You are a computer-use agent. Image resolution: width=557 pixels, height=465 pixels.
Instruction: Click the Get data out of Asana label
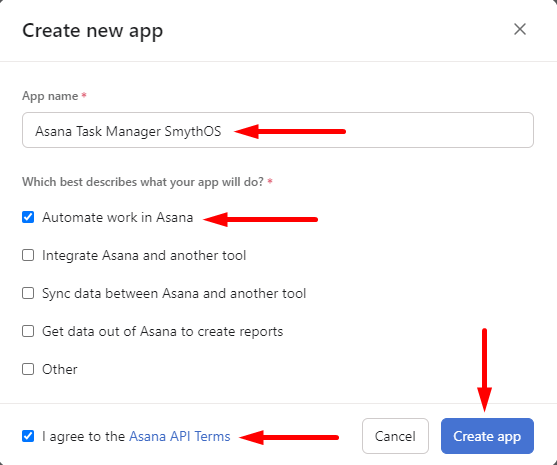[x=162, y=331]
